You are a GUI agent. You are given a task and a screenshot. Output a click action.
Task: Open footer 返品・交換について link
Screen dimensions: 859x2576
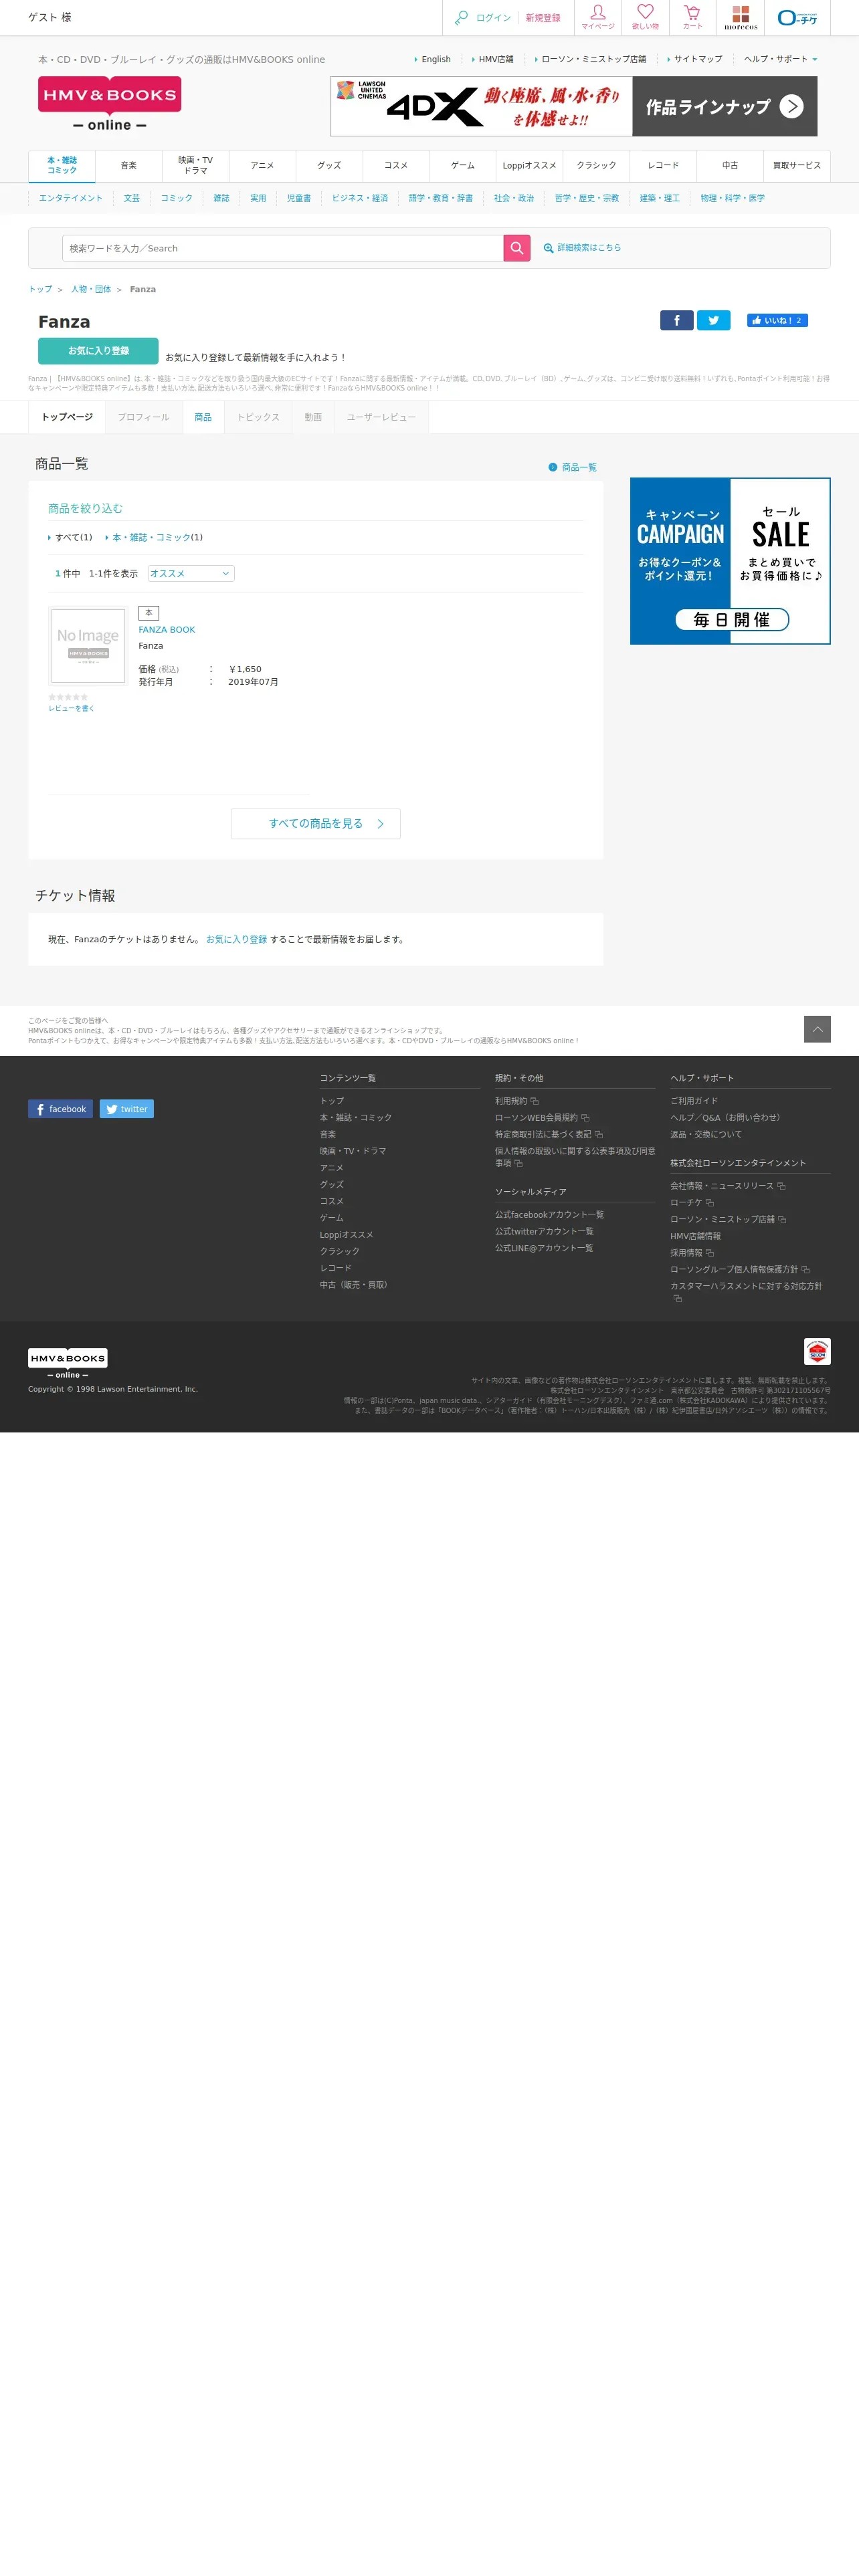click(706, 1135)
